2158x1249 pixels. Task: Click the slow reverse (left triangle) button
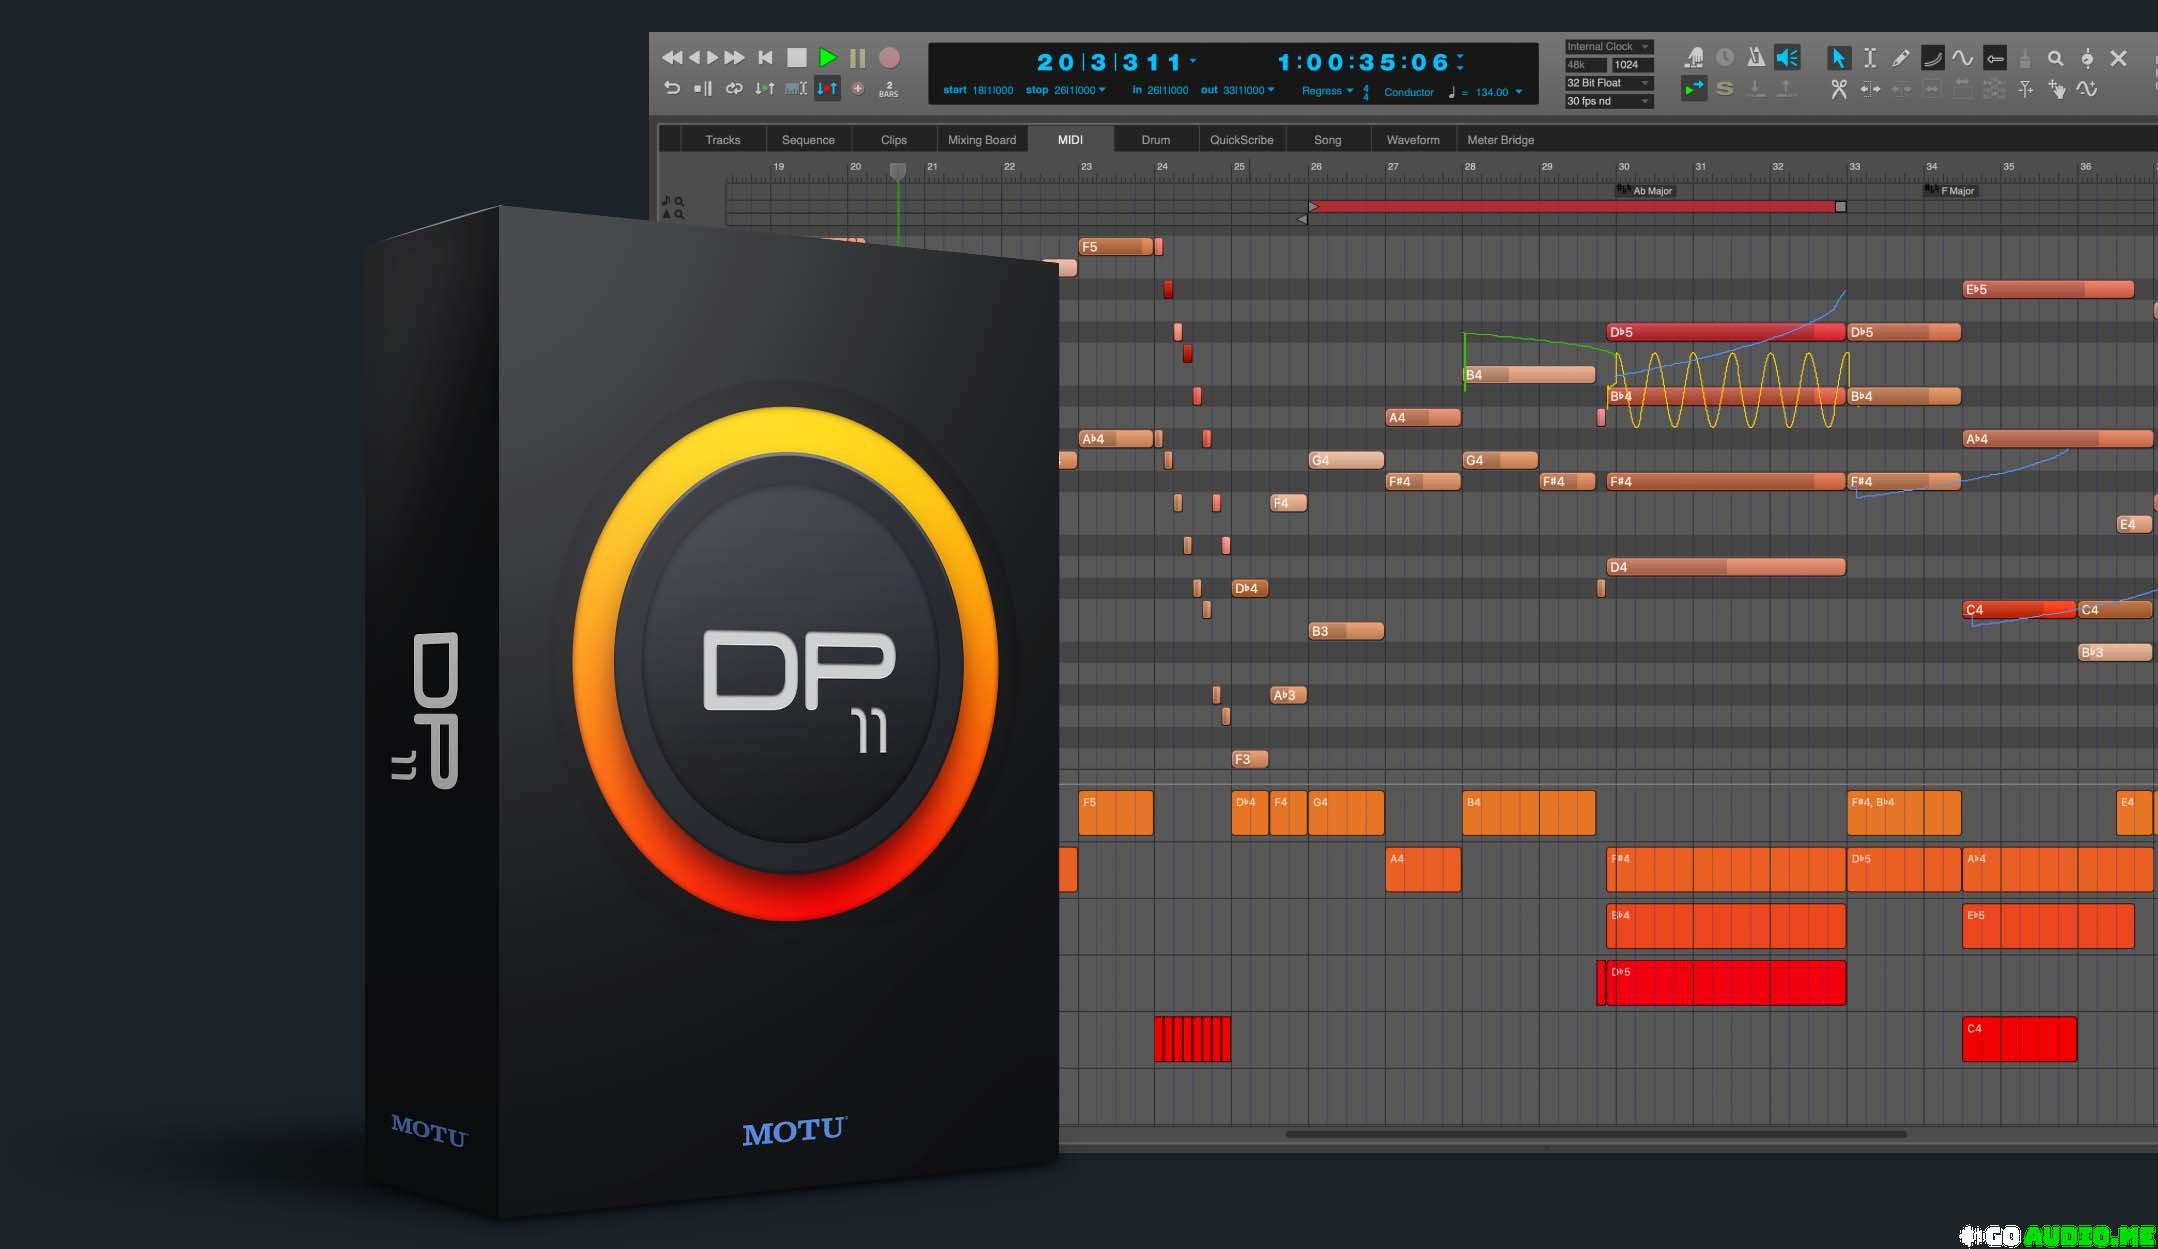(x=694, y=58)
